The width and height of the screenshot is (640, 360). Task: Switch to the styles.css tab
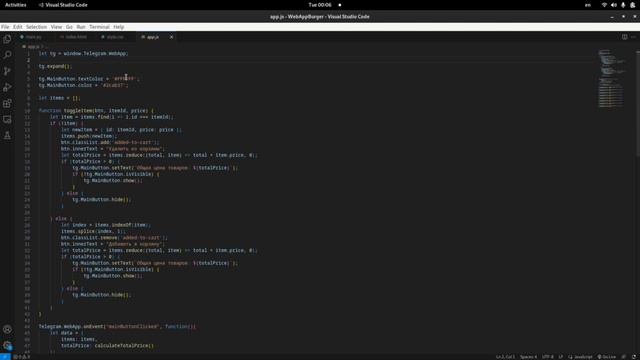115,37
